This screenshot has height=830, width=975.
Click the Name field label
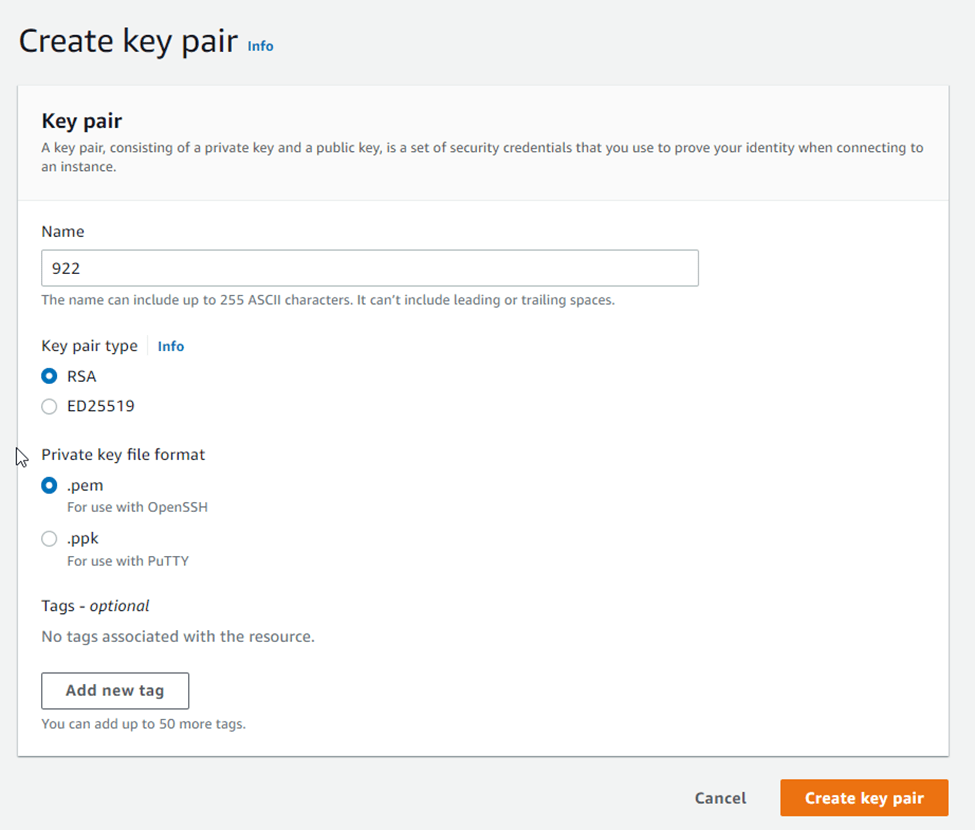point(63,231)
